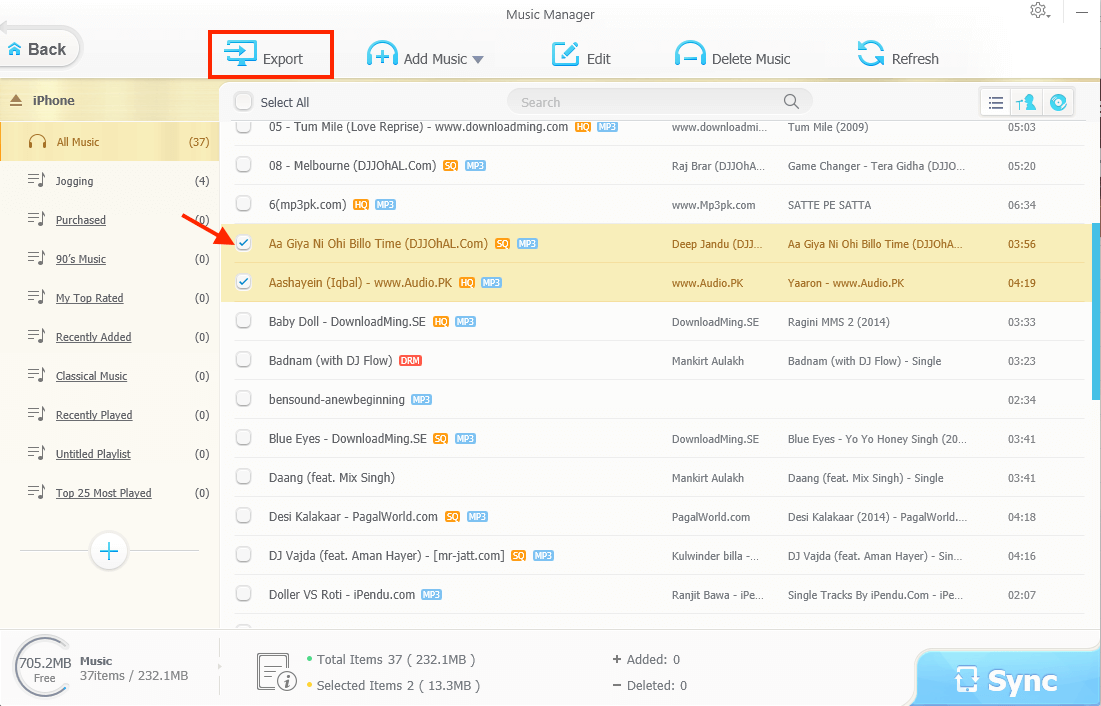This screenshot has height=706, width=1101.
Task: Check the 05 - Tum Mile song checkbox
Action: pos(244,126)
